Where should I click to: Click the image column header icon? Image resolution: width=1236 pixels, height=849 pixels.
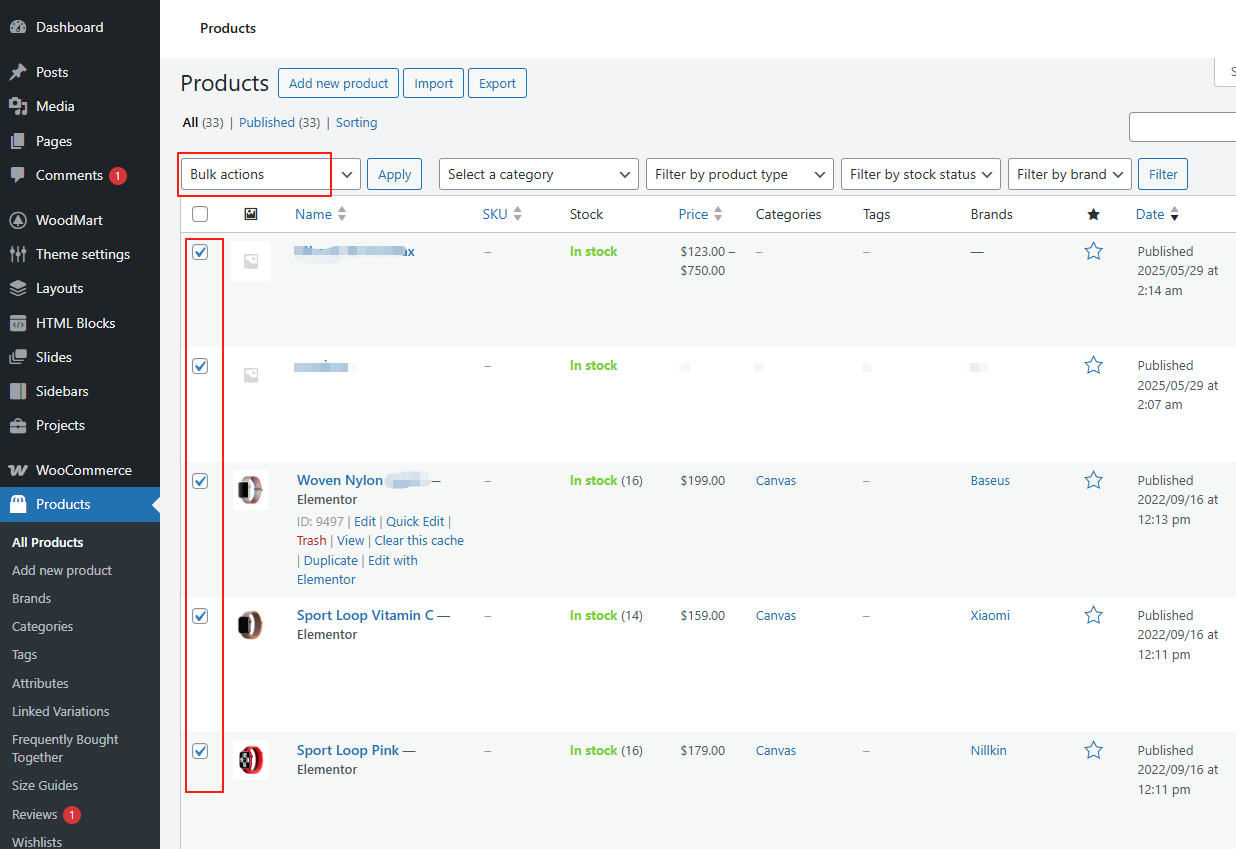(x=251, y=214)
